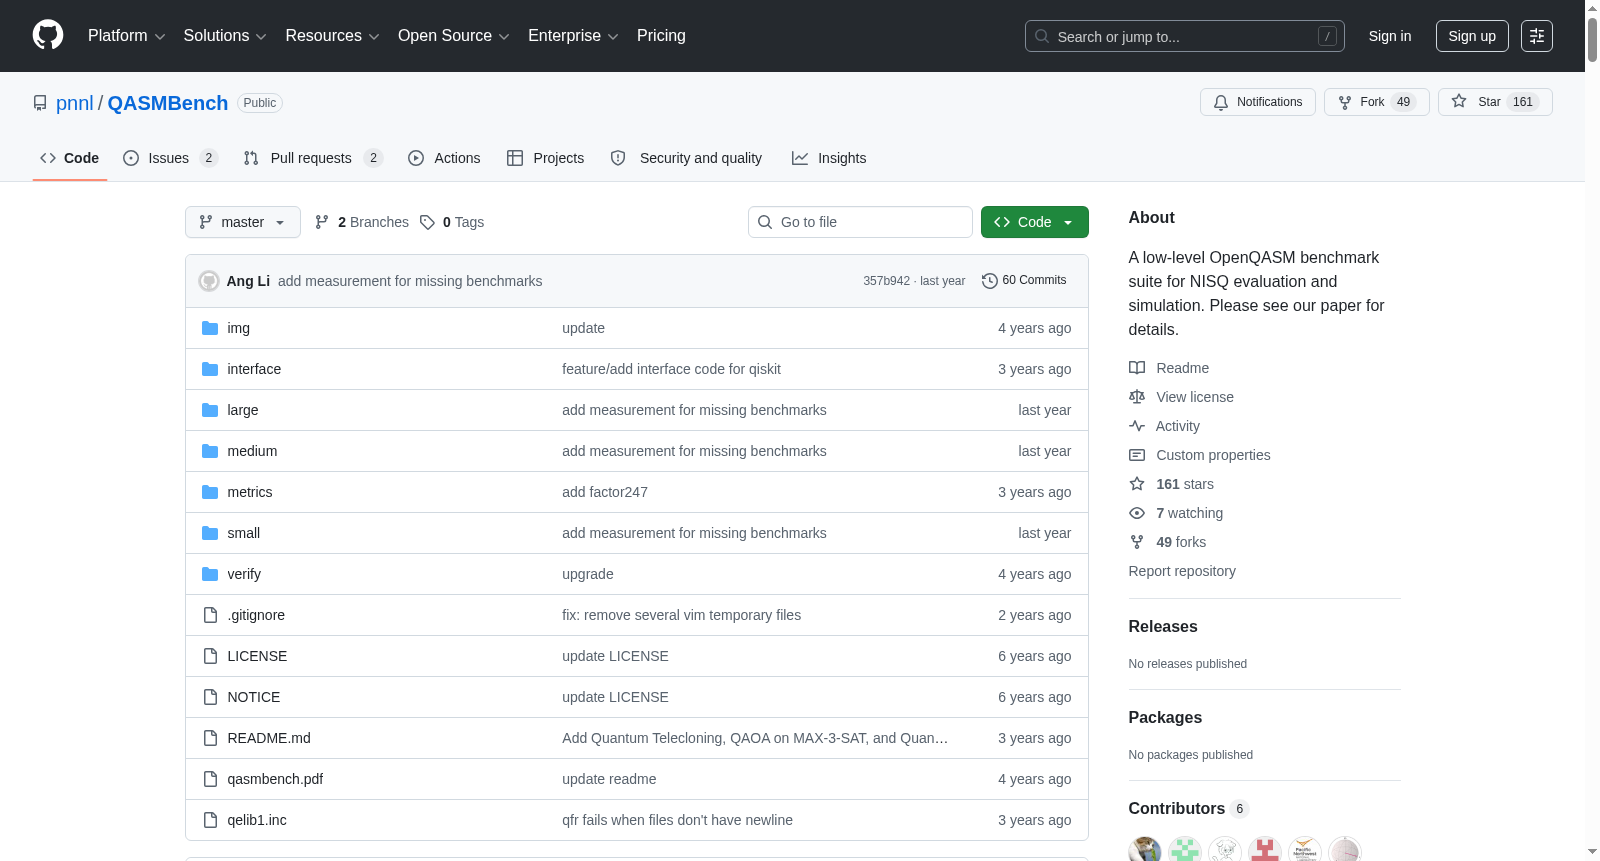The image size is (1600, 861).
Task: View the 2 Branches link
Action: (362, 222)
